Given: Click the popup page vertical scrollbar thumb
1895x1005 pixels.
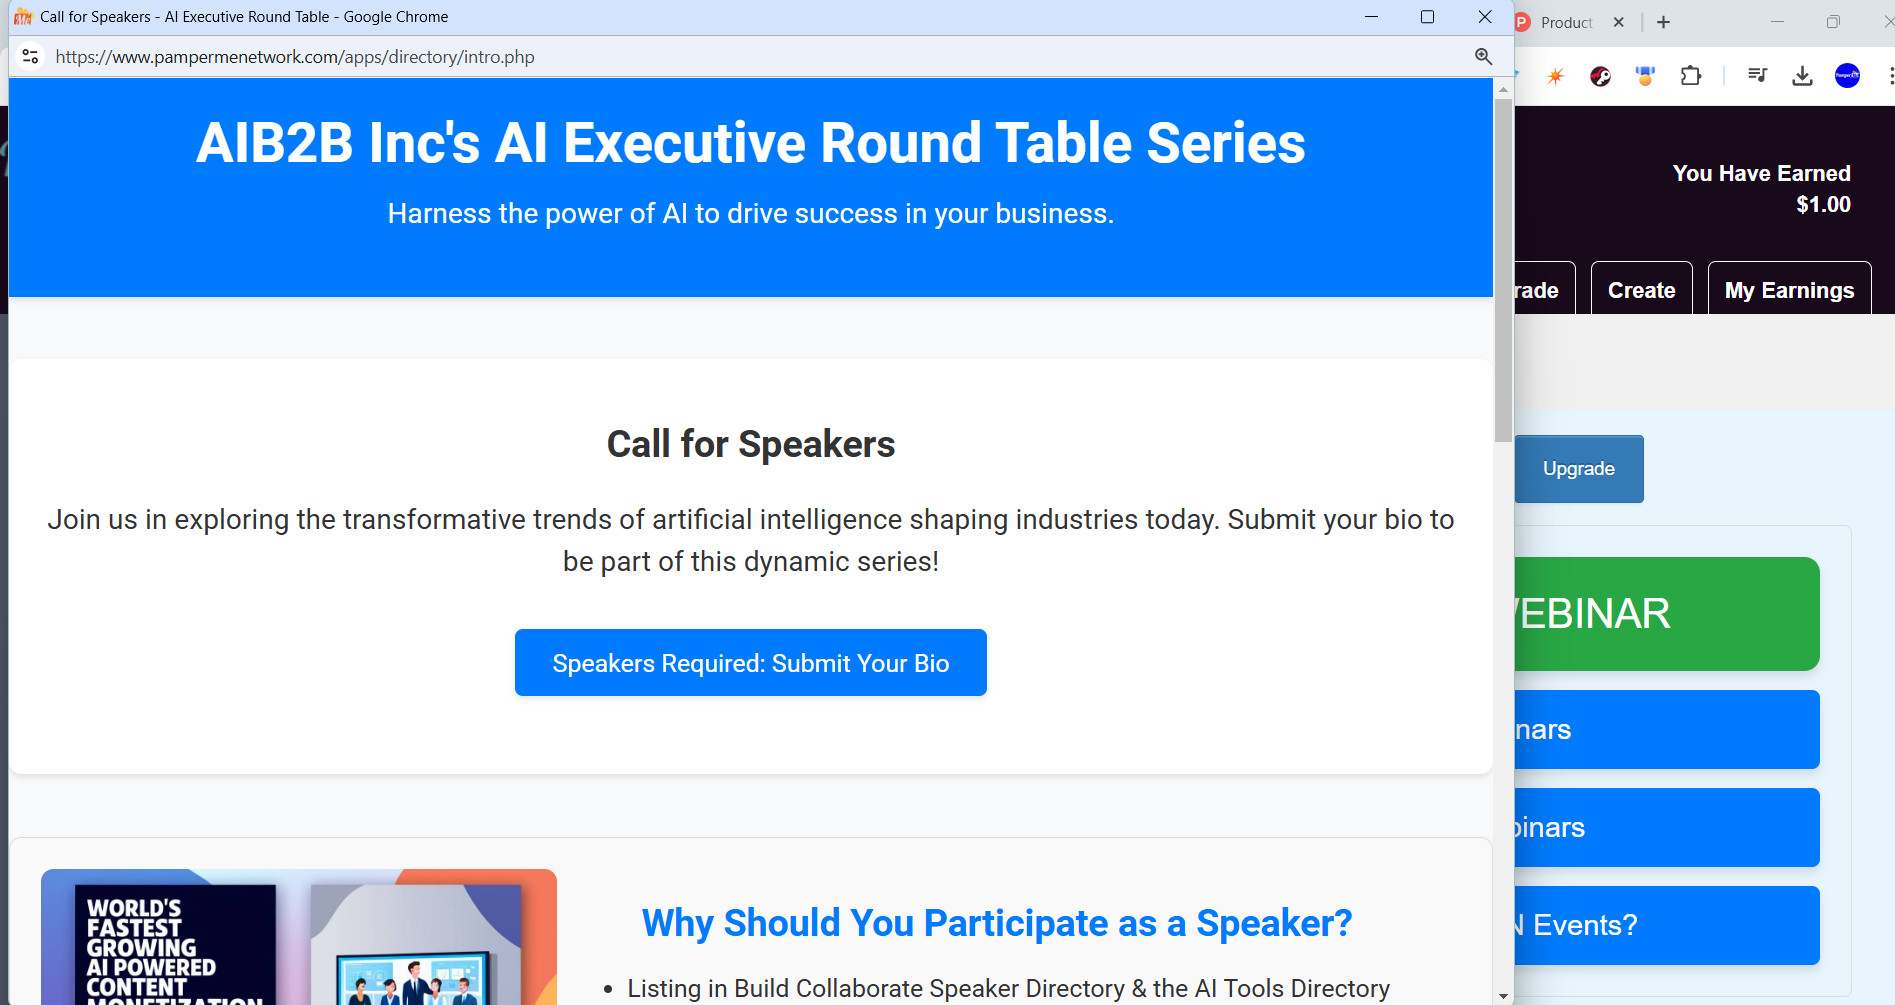Looking at the screenshot, I should (1503, 270).
